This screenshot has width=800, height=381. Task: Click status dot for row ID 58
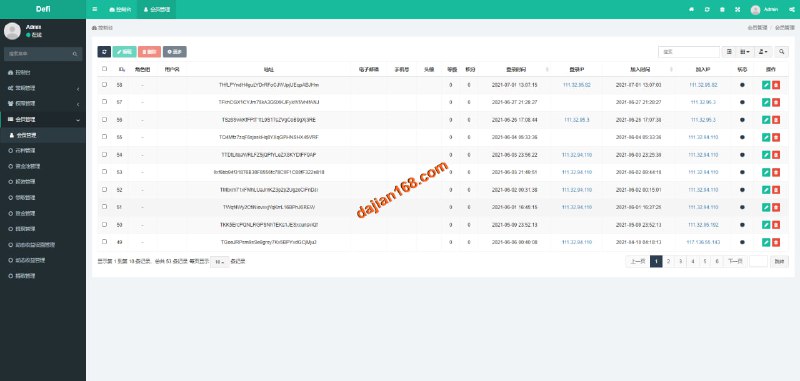742,85
